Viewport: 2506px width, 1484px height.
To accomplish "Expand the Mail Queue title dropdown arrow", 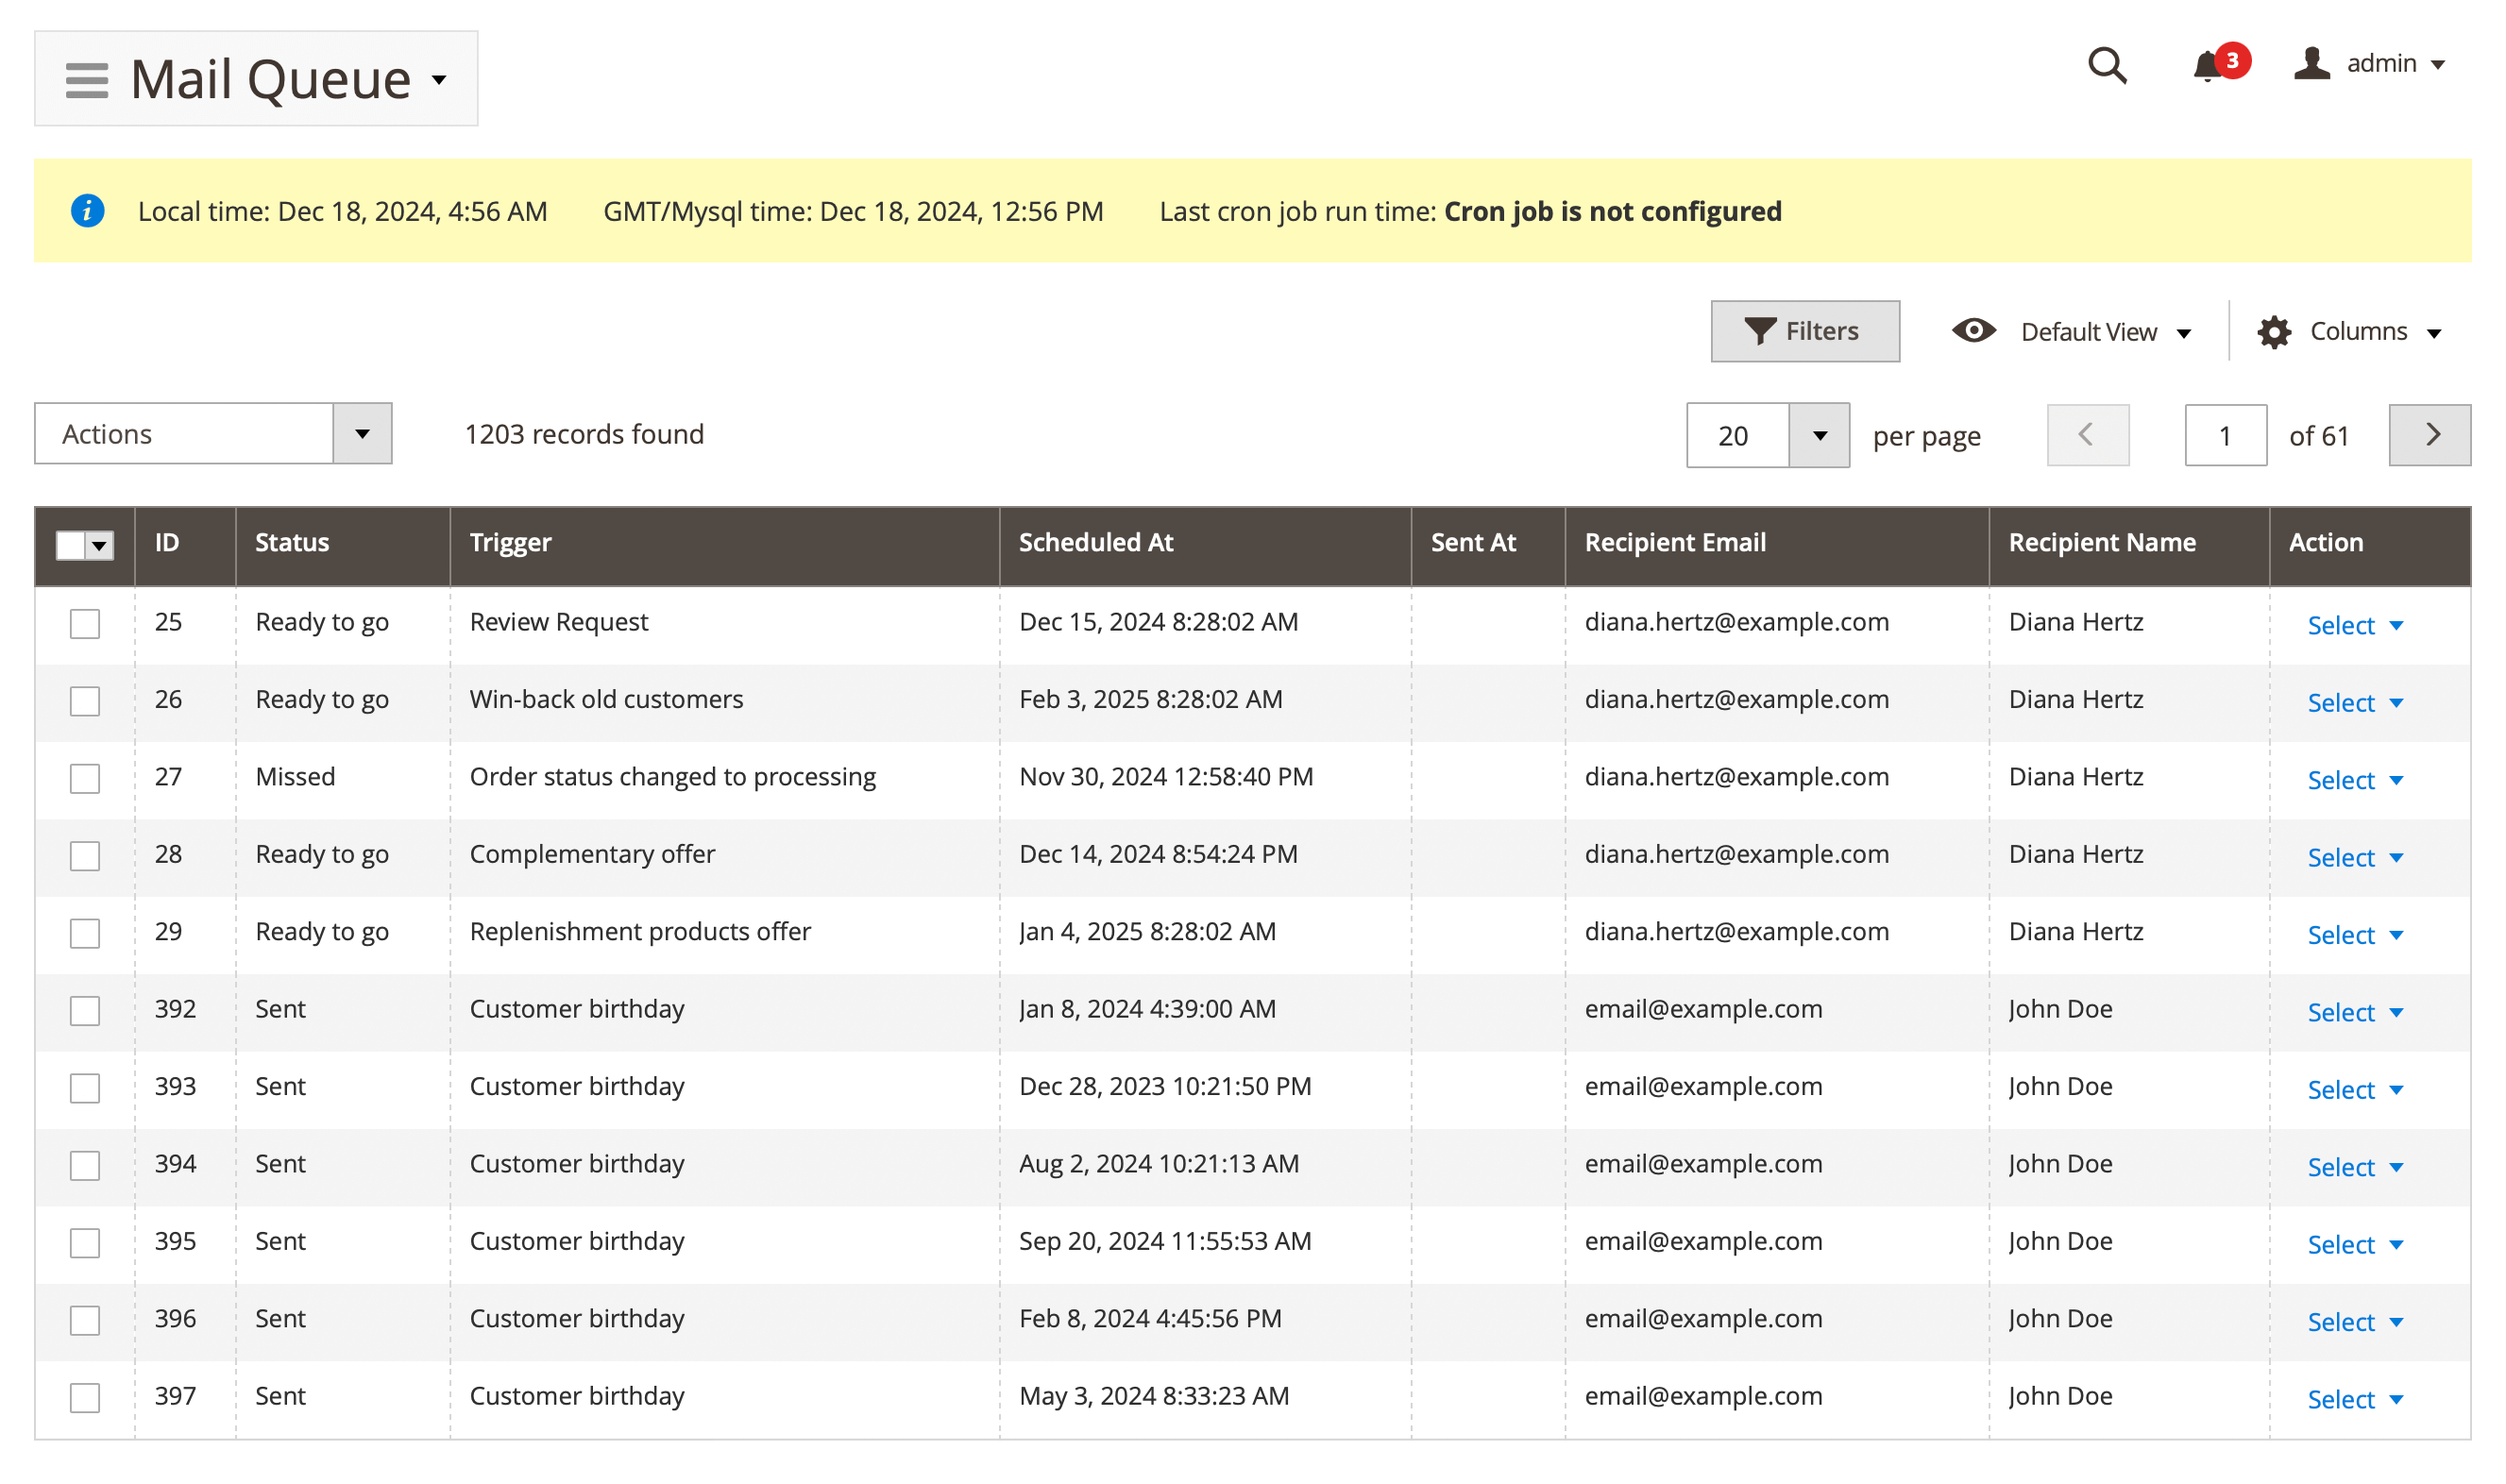I will (x=440, y=82).
